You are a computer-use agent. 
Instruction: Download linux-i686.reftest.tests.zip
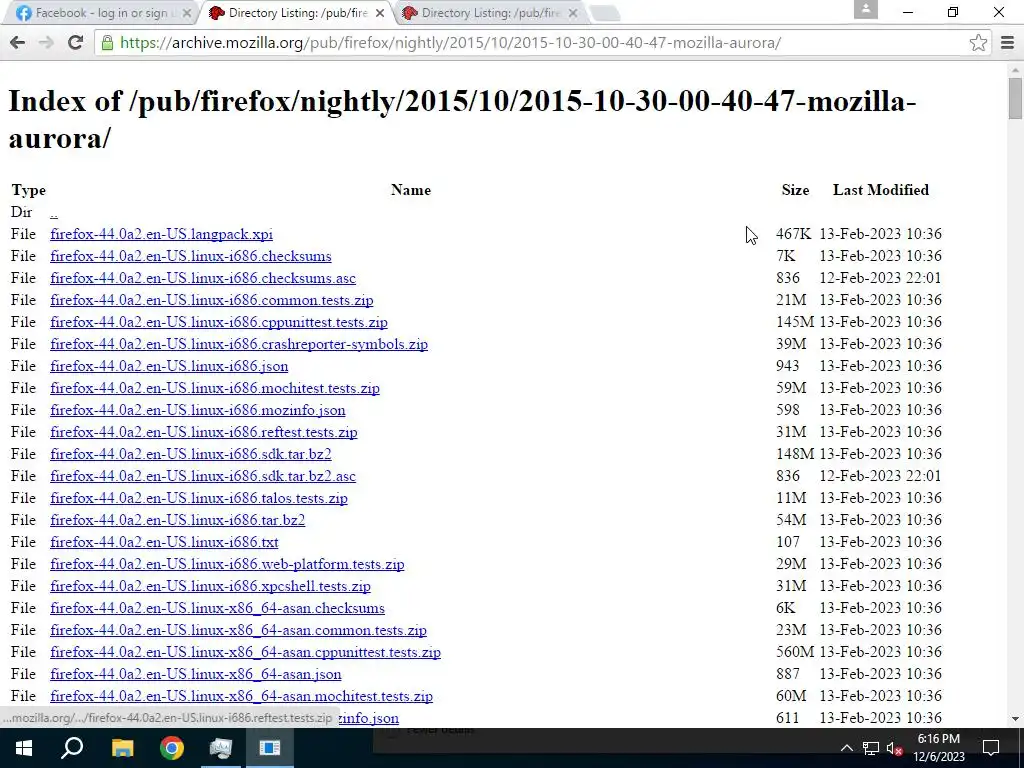pyautogui.click(x=204, y=432)
